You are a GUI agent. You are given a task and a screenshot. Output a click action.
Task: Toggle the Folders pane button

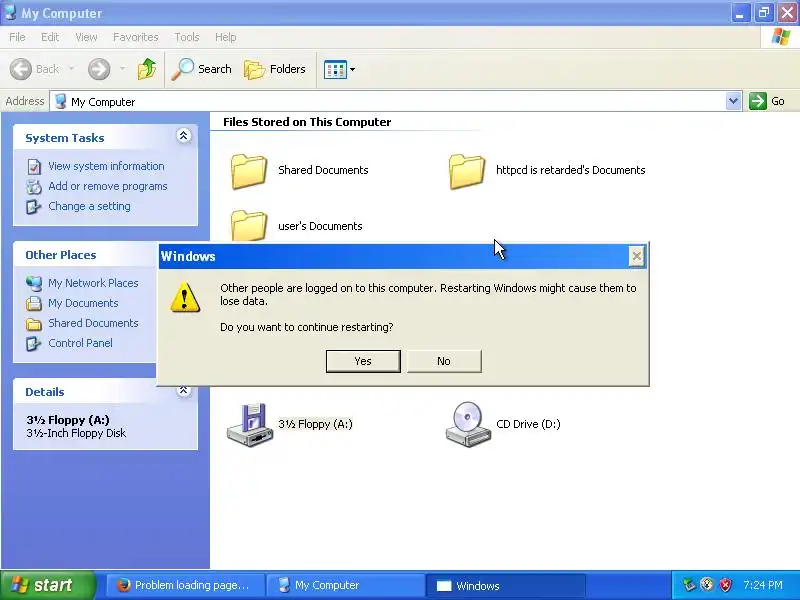coord(275,69)
